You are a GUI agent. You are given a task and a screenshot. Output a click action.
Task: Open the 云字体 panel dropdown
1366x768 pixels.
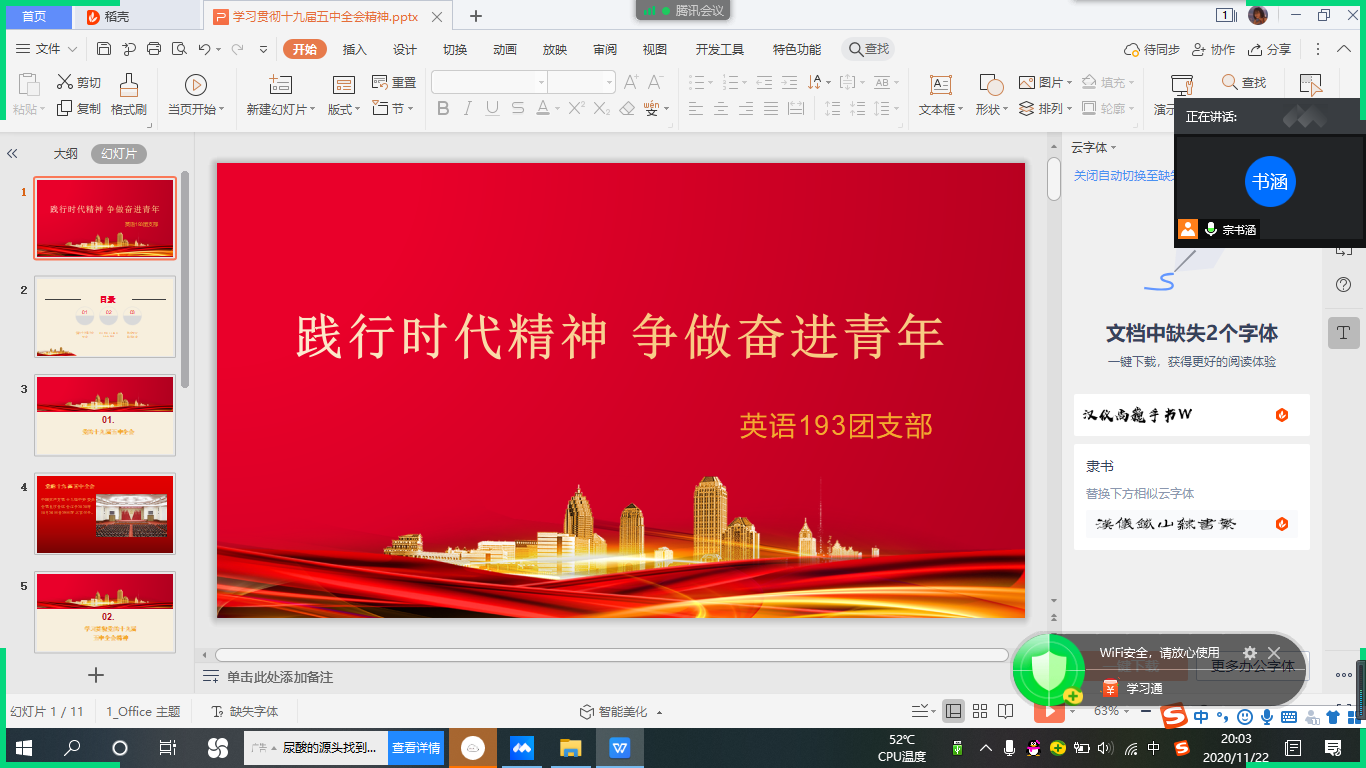point(1095,147)
